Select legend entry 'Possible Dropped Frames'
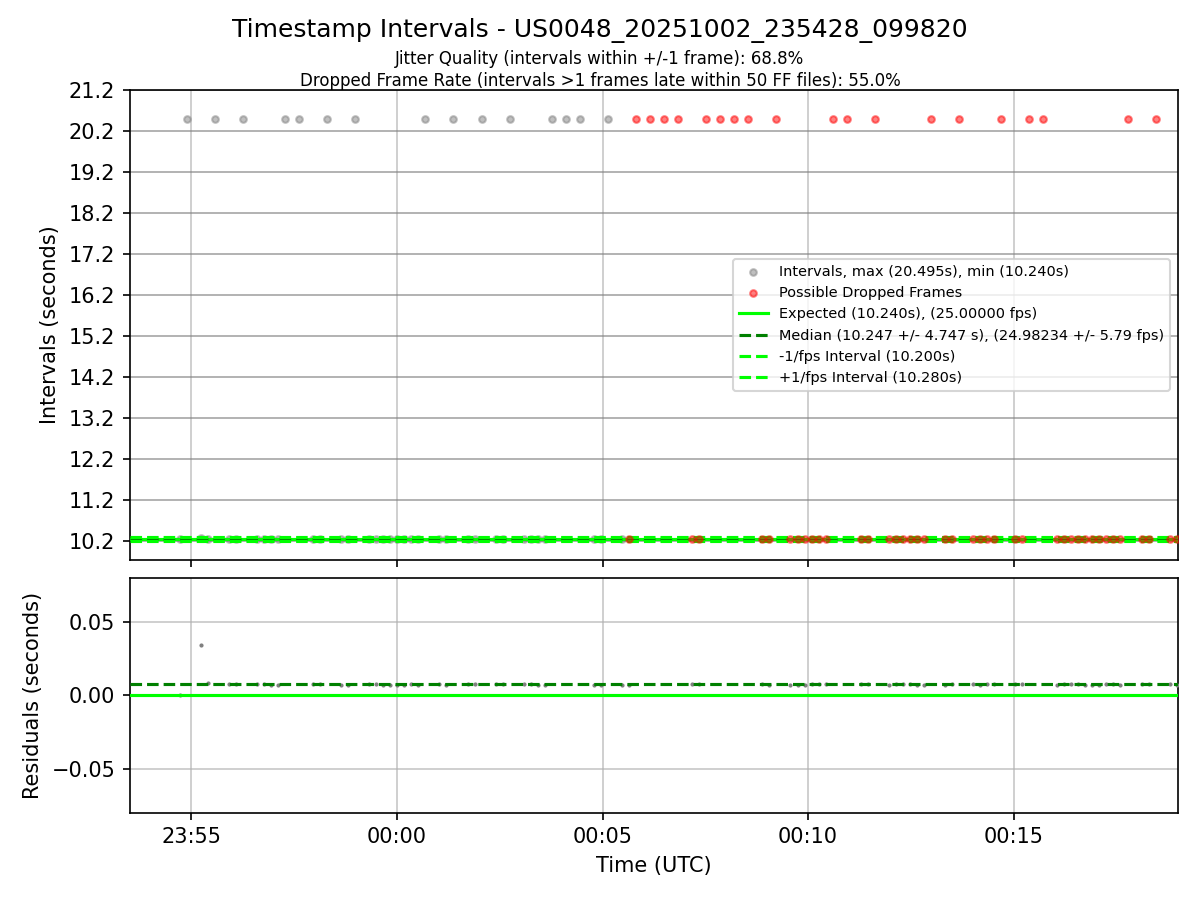The height and width of the screenshot is (900, 1200). (x=870, y=292)
